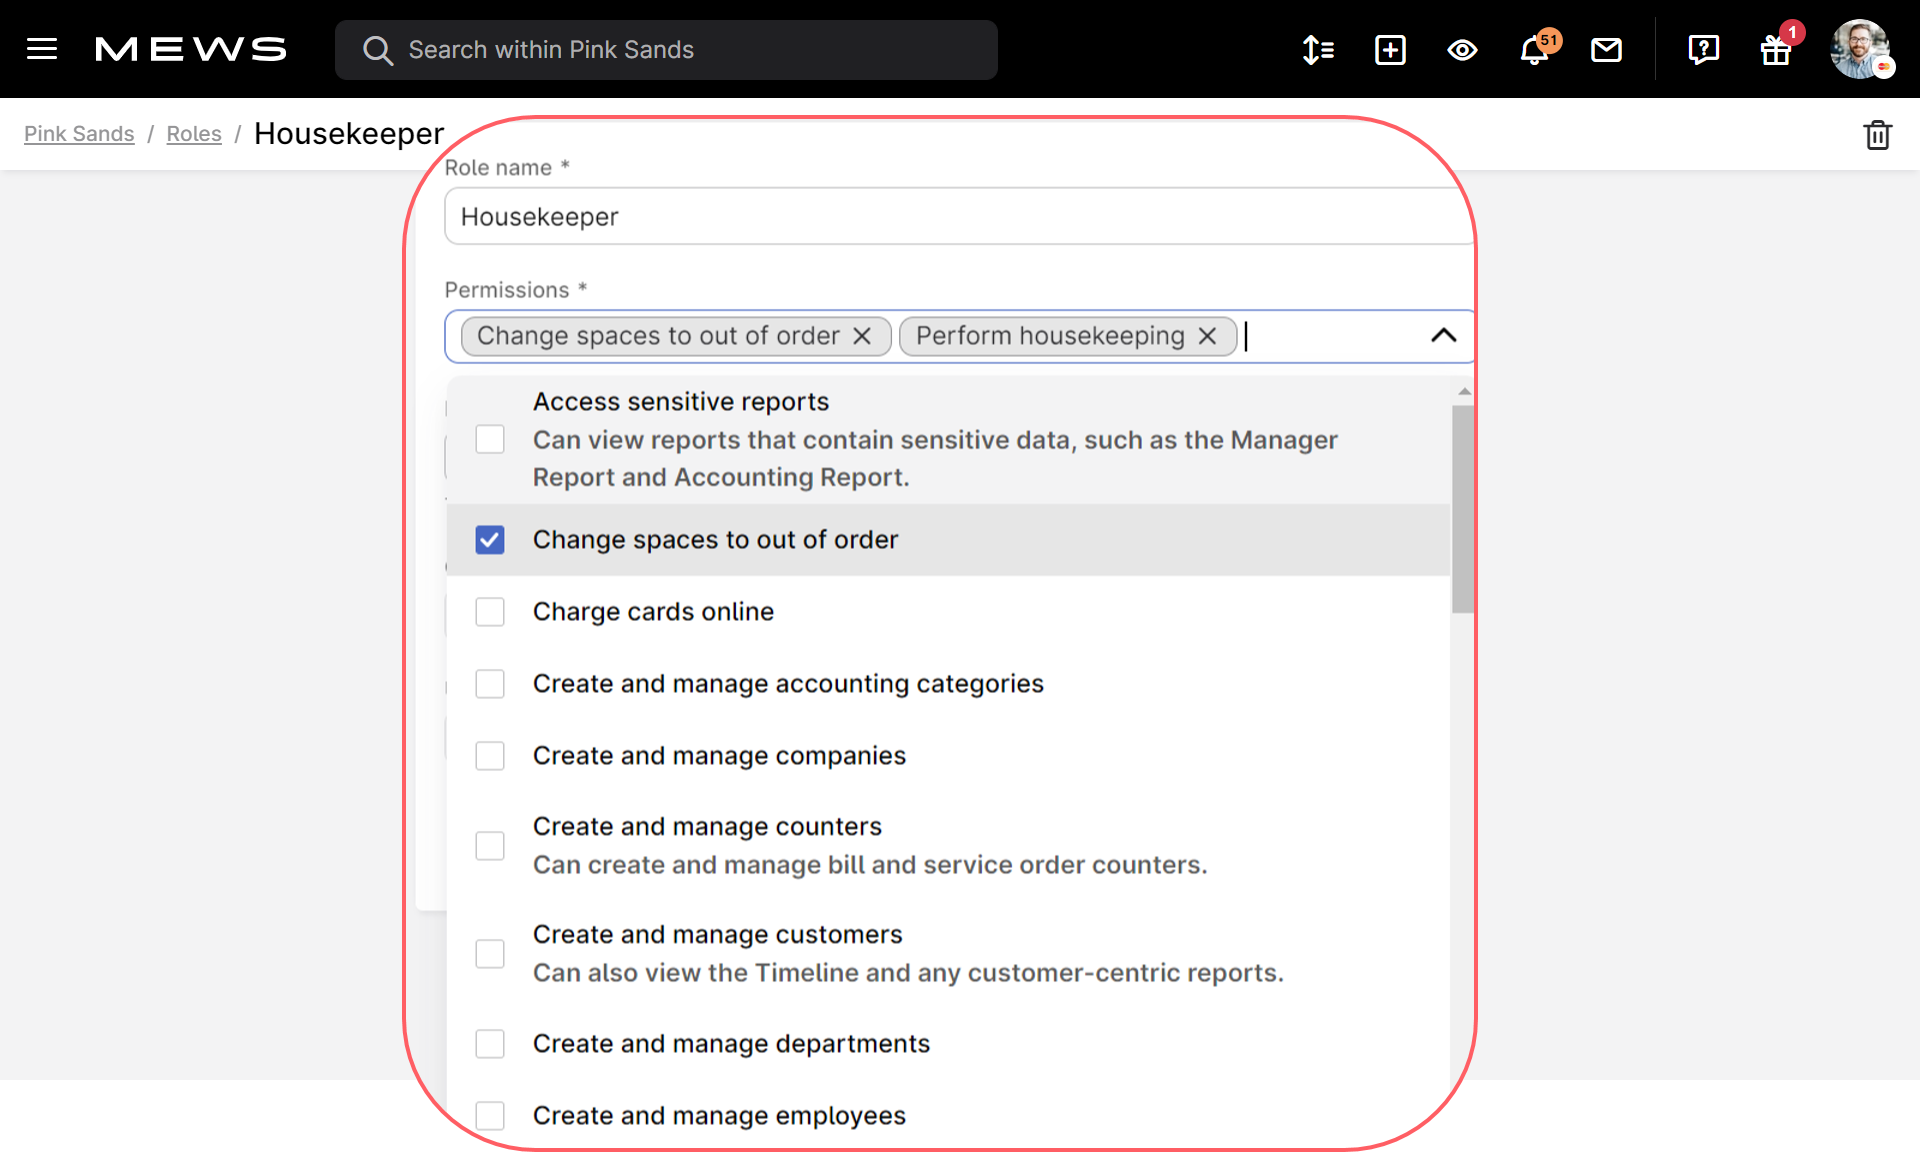Open the gift rewards icon
The height and width of the screenshot is (1176, 1920).
(x=1775, y=49)
